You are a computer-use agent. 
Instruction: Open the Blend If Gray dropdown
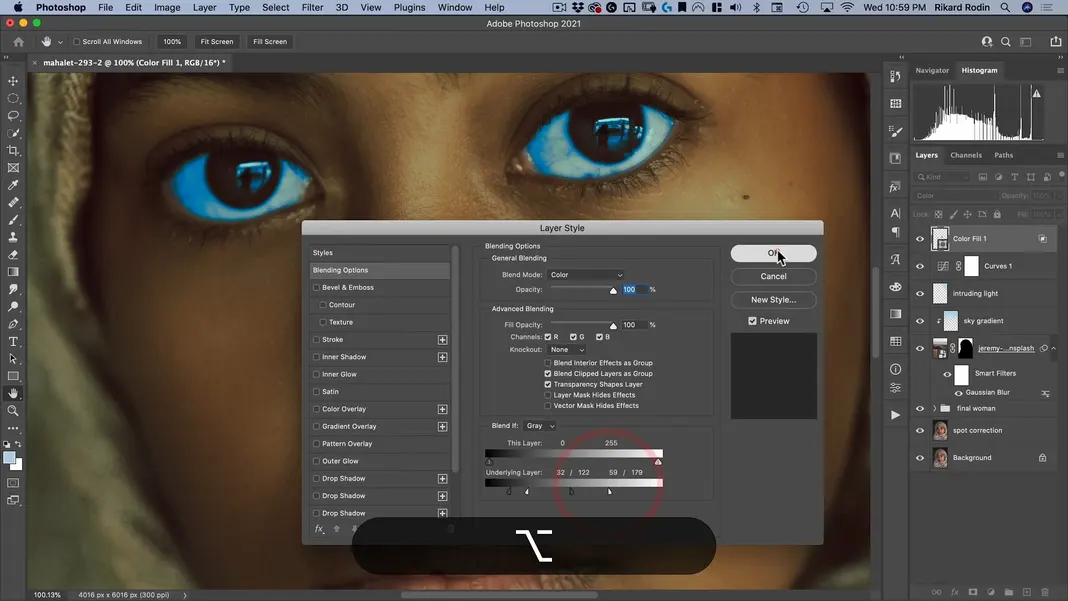[539, 426]
